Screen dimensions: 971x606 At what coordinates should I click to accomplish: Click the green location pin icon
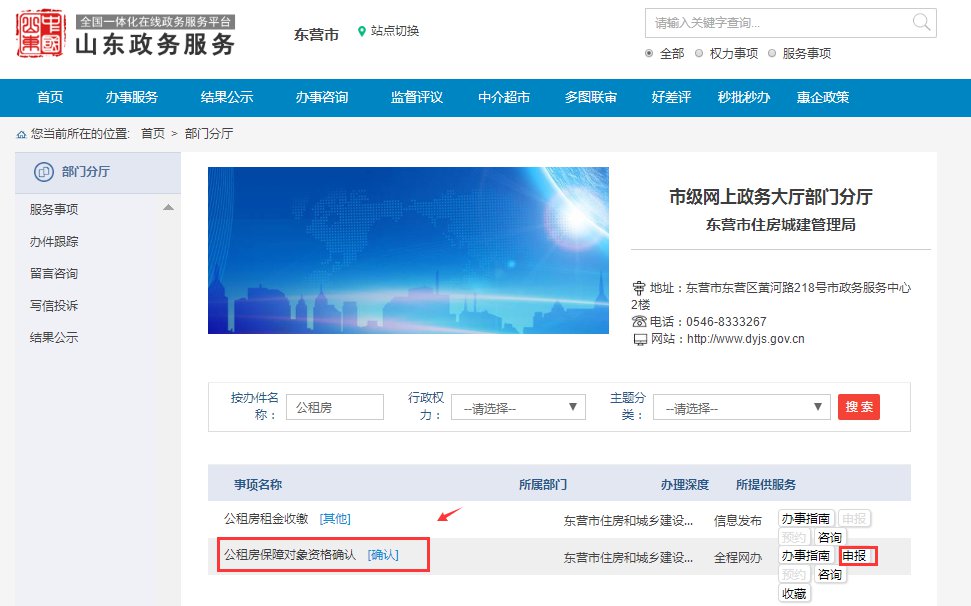(362, 31)
